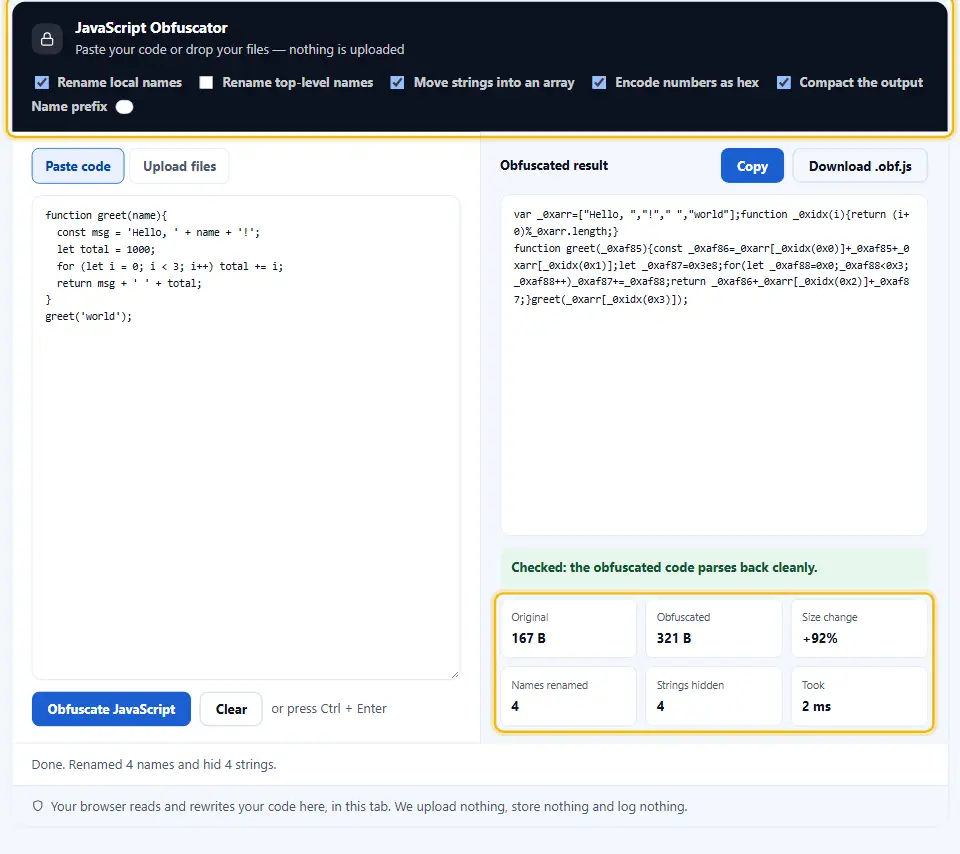
Task: Uncheck Encode numbers as hex
Action: [x=599, y=83]
